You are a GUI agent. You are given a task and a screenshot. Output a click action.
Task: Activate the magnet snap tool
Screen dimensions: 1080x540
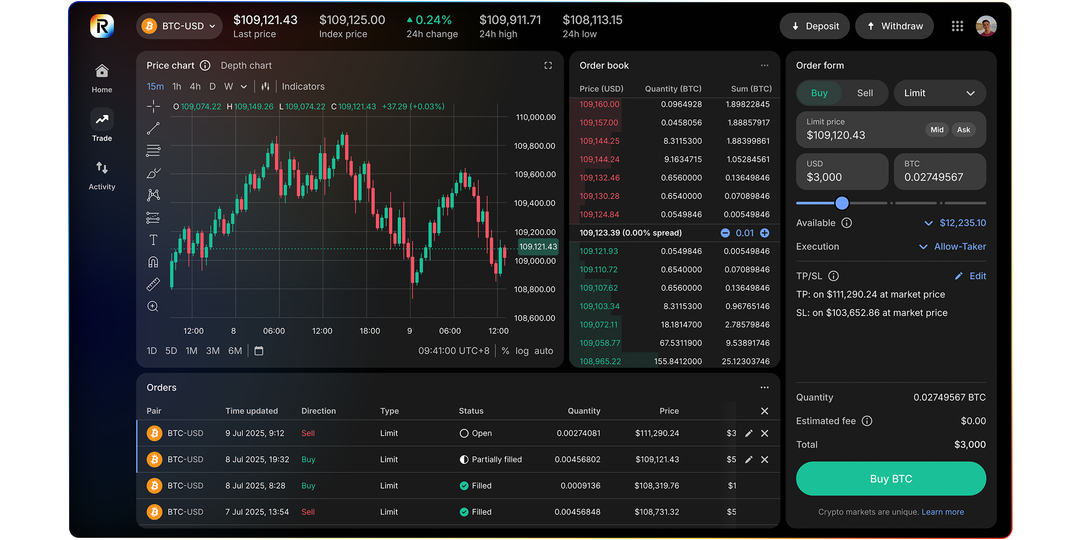(x=153, y=262)
